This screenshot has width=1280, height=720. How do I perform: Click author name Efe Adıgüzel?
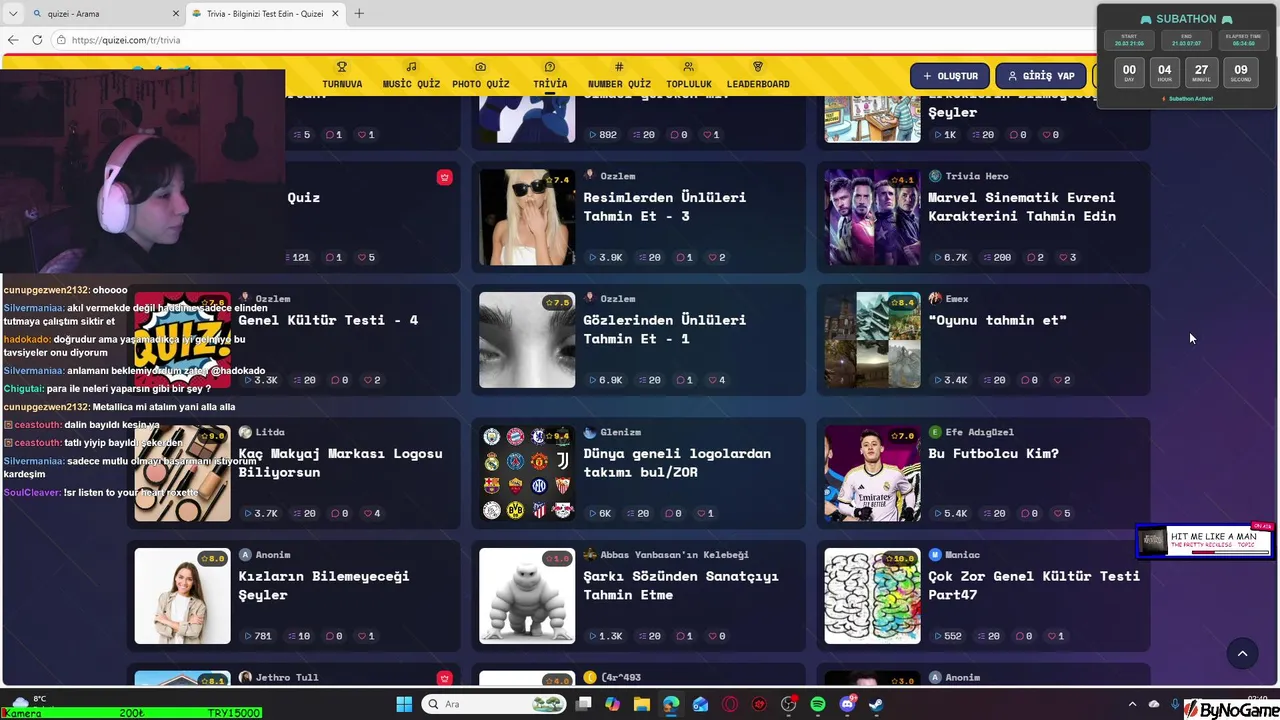pyautogui.click(x=980, y=432)
